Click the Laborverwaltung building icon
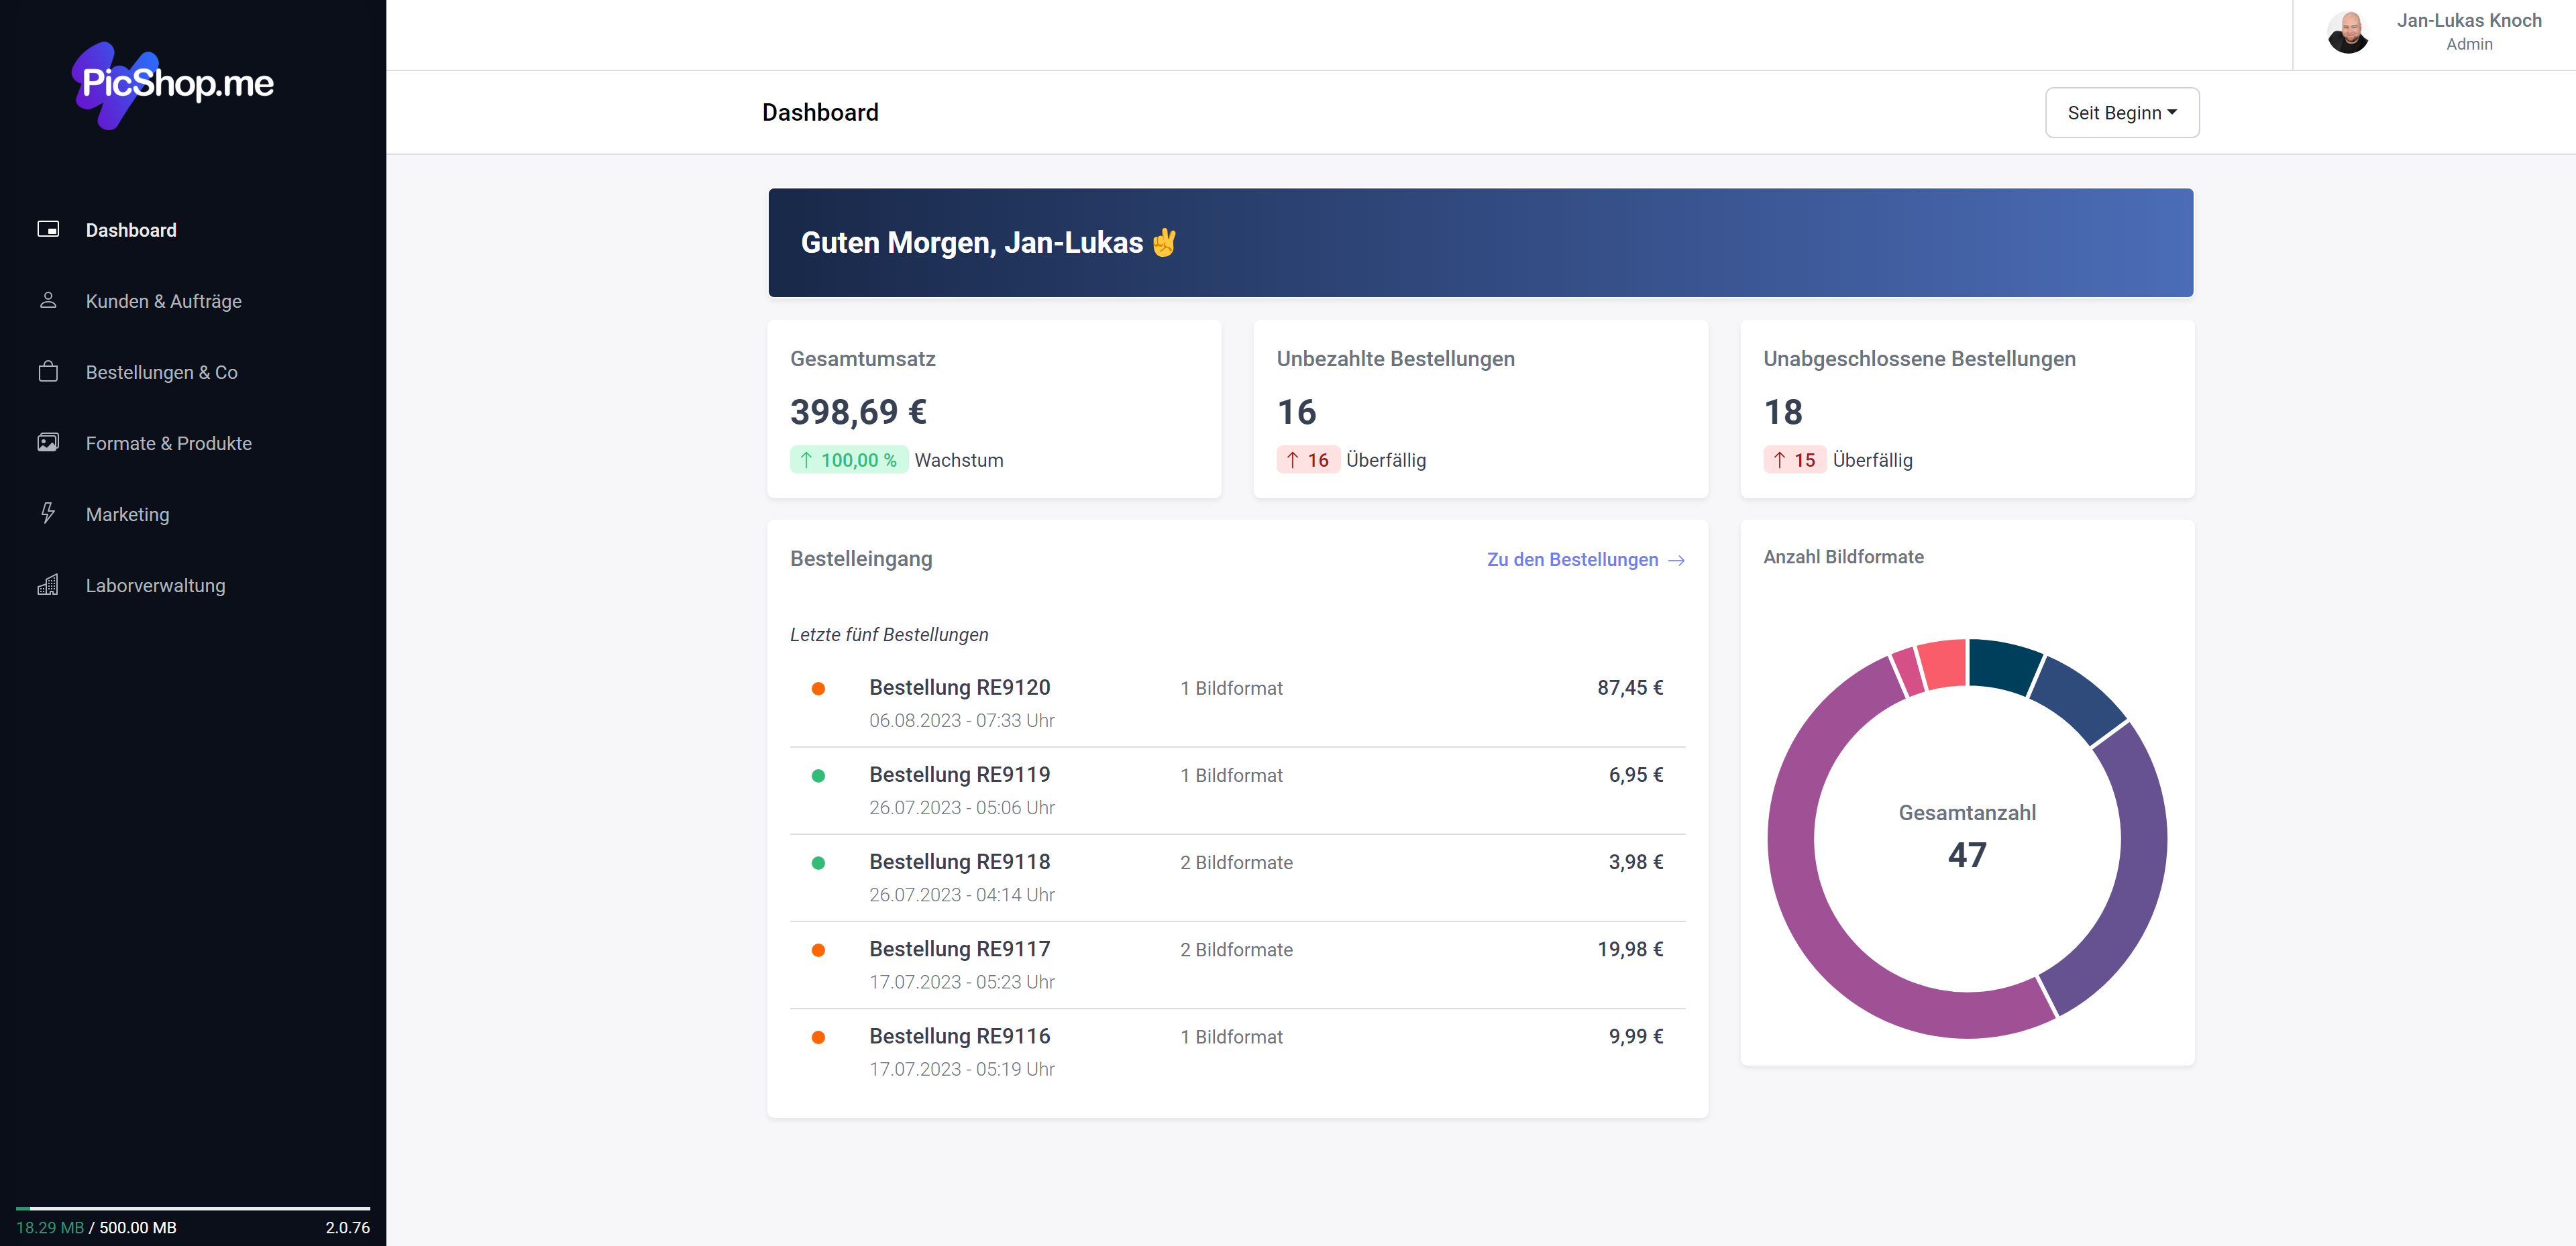Viewport: 2576px width, 1246px height. [x=48, y=585]
